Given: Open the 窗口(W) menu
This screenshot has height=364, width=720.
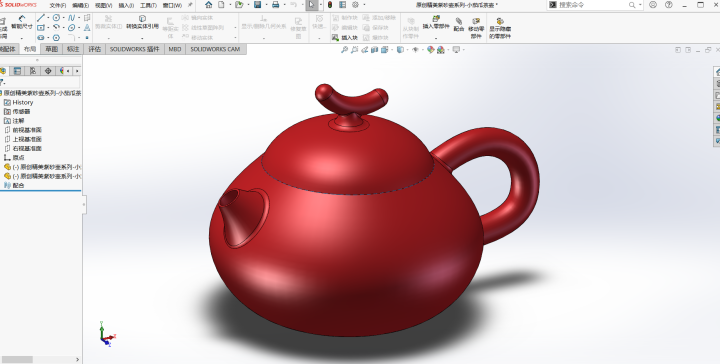Looking at the screenshot, I should [x=172, y=6].
